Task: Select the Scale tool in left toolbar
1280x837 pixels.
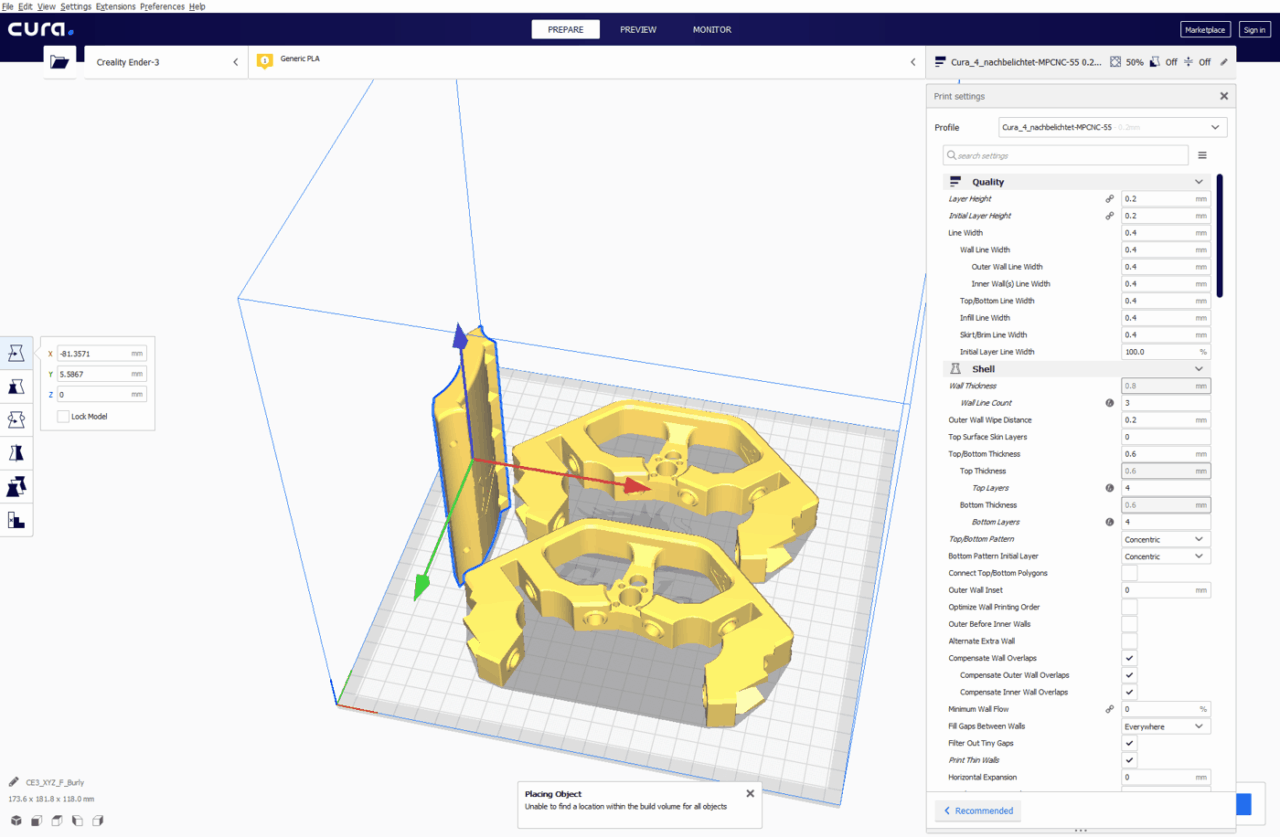Action: pyautogui.click(x=16, y=386)
